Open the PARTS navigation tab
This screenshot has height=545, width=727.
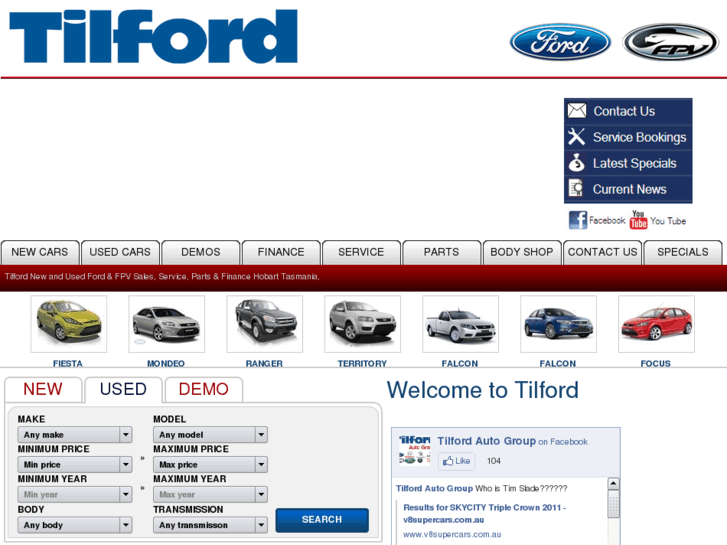coord(441,252)
